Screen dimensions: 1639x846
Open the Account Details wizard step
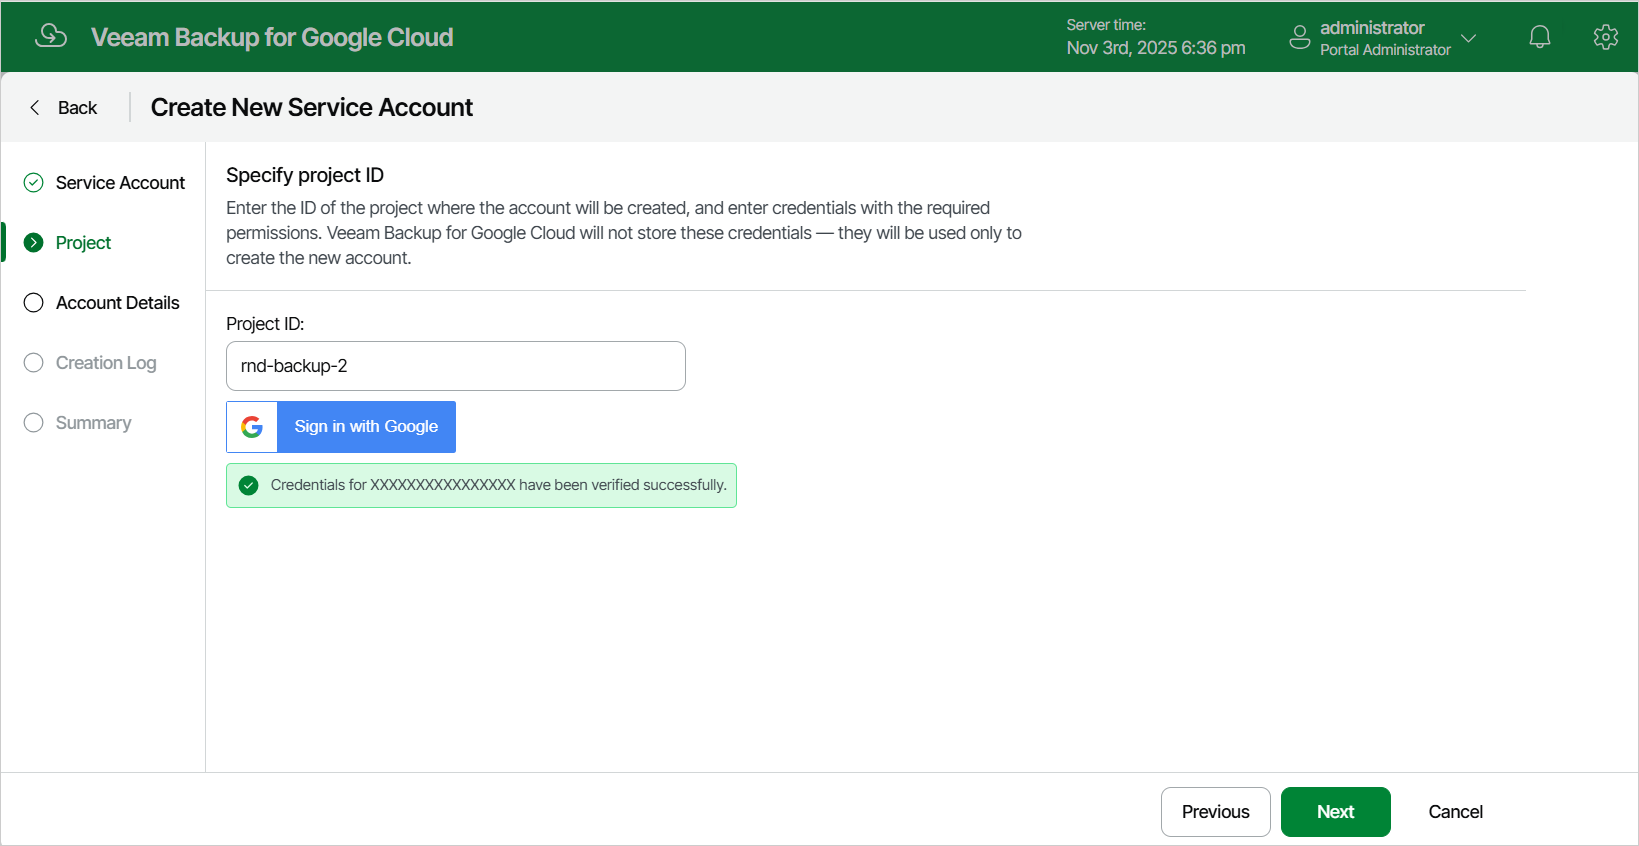pyautogui.click(x=117, y=303)
